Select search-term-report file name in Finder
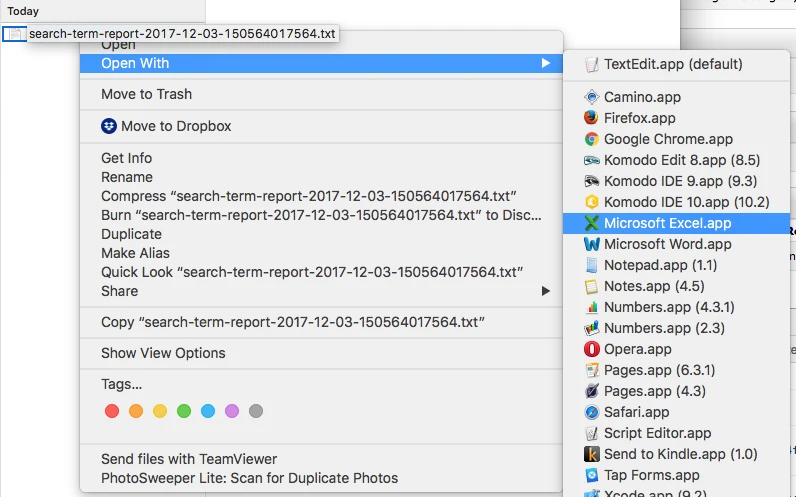The width and height of the screenshot is (796, 497). [182, 34]
